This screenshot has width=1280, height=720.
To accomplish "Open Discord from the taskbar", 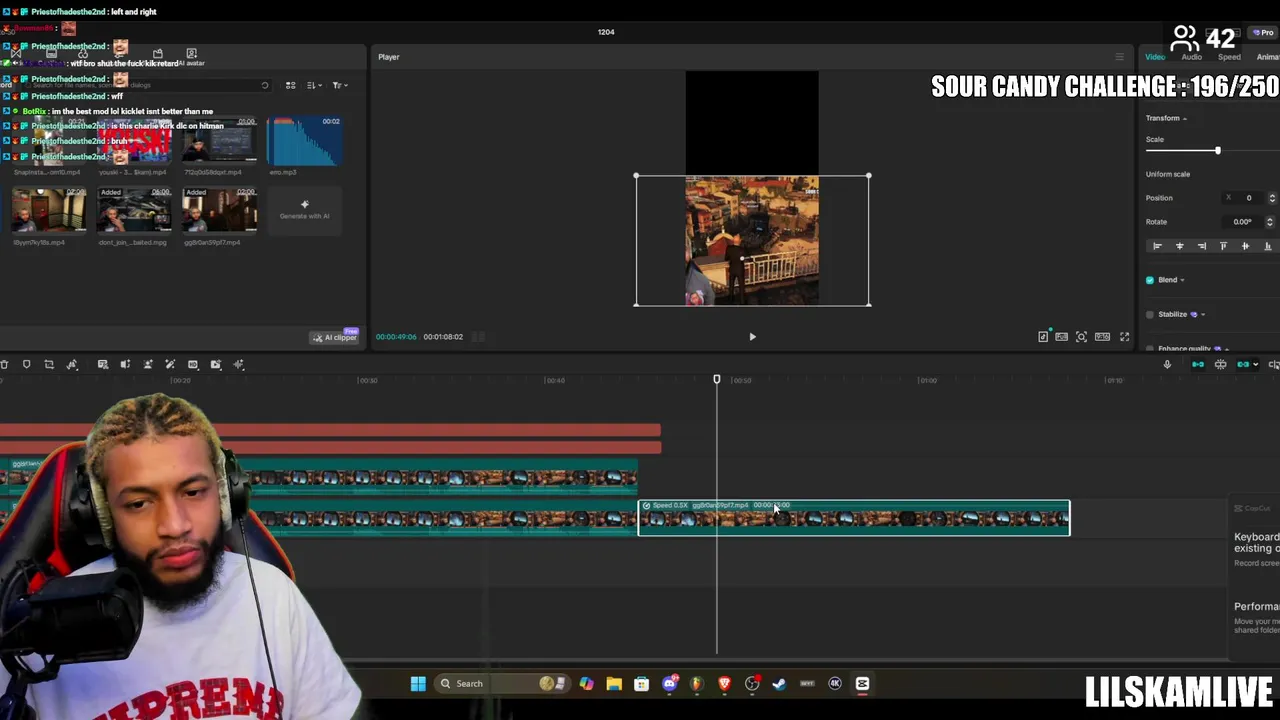I will click(x=669, y=684).
